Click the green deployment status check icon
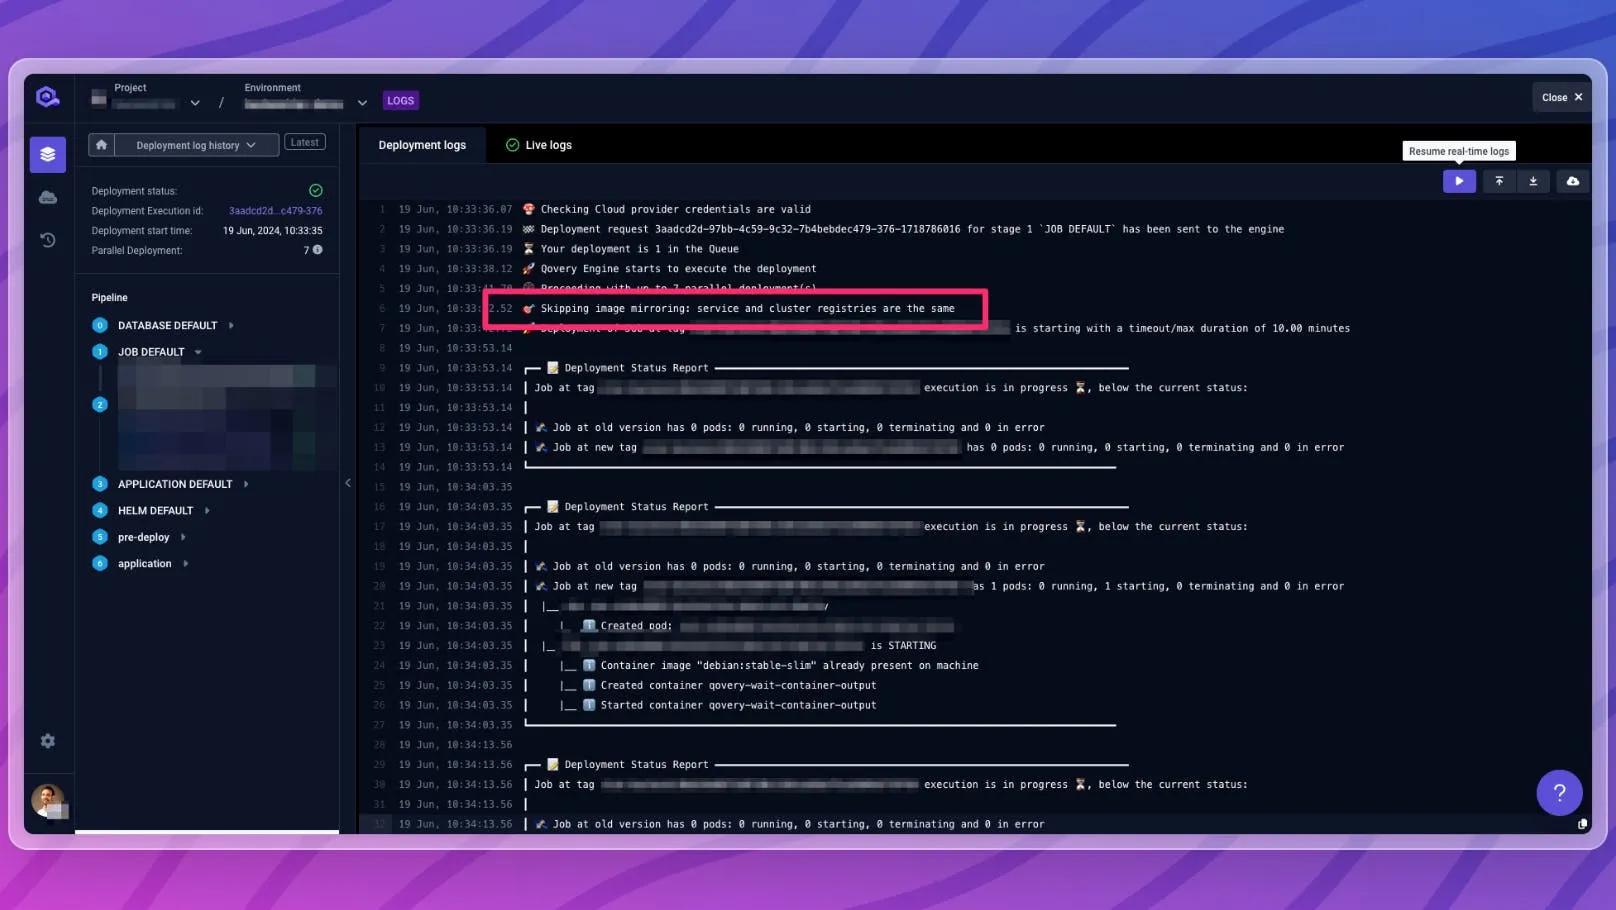Image resolution: width=1616 pixels, height=910 pixels. pyautogui.click(x=316, y=190)
